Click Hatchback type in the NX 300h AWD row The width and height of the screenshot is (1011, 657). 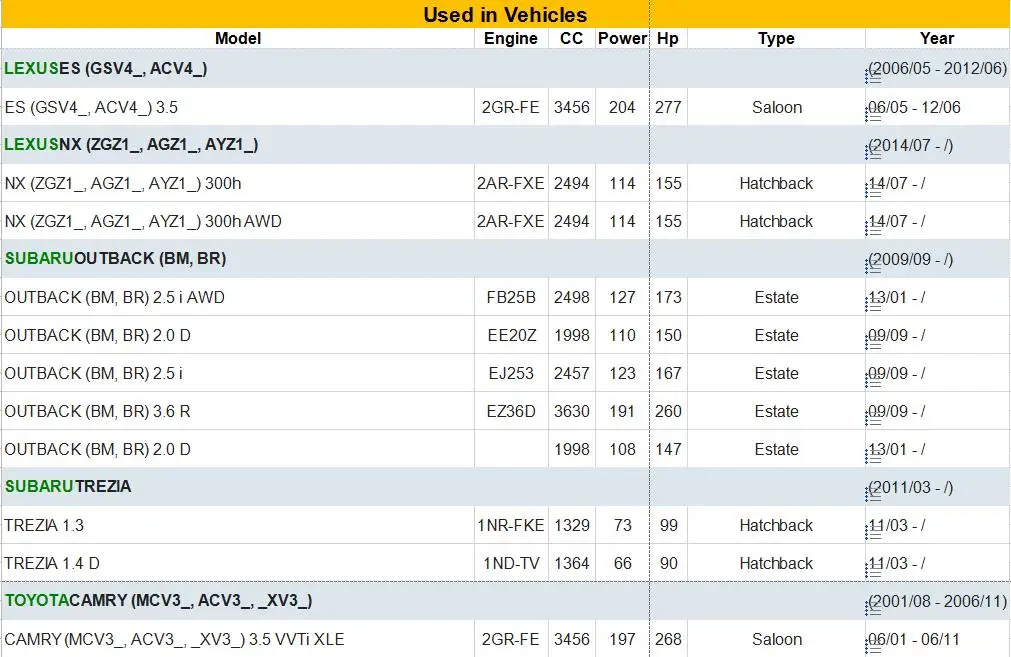click(x=776, y=221)
